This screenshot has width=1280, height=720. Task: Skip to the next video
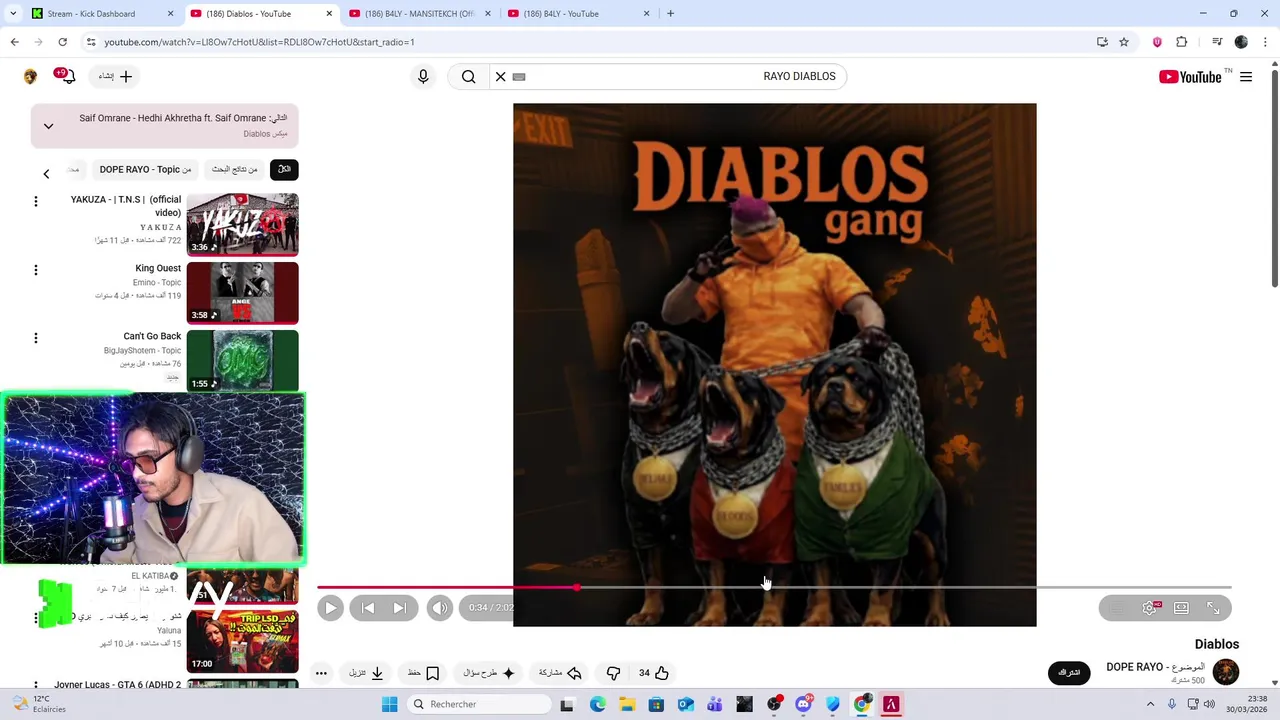click(x=400, y=608)
